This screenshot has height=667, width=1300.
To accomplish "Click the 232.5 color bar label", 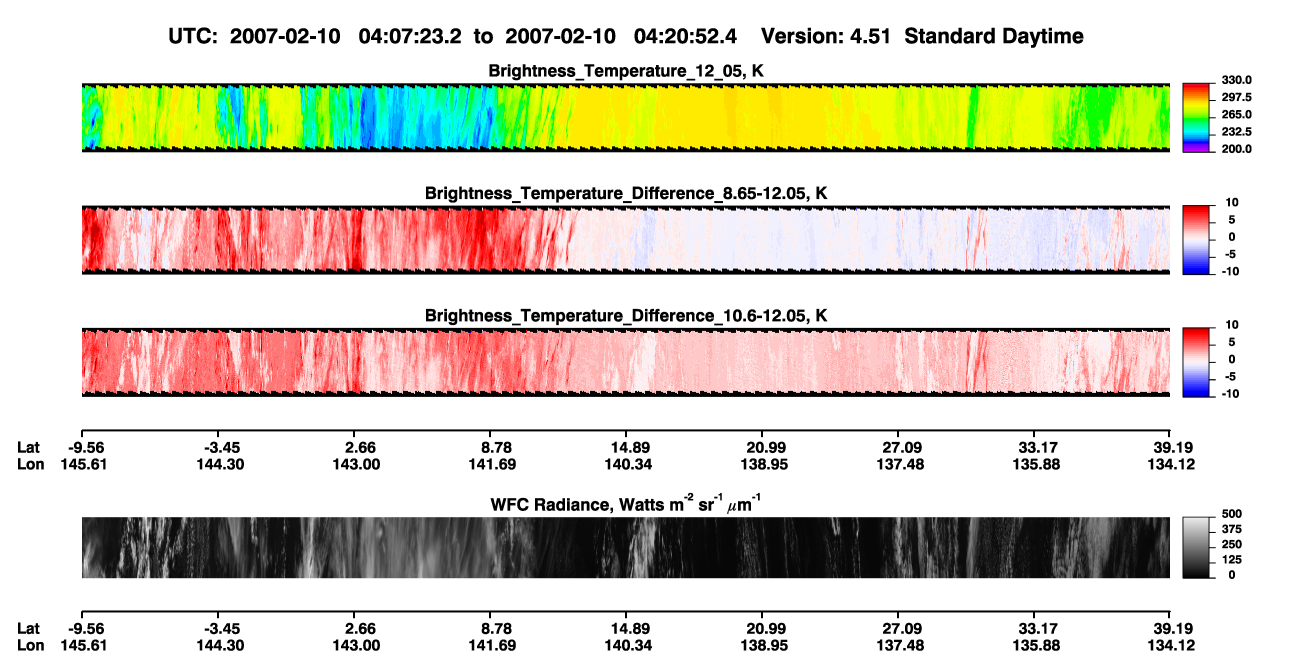I will tap(1236, 132).
